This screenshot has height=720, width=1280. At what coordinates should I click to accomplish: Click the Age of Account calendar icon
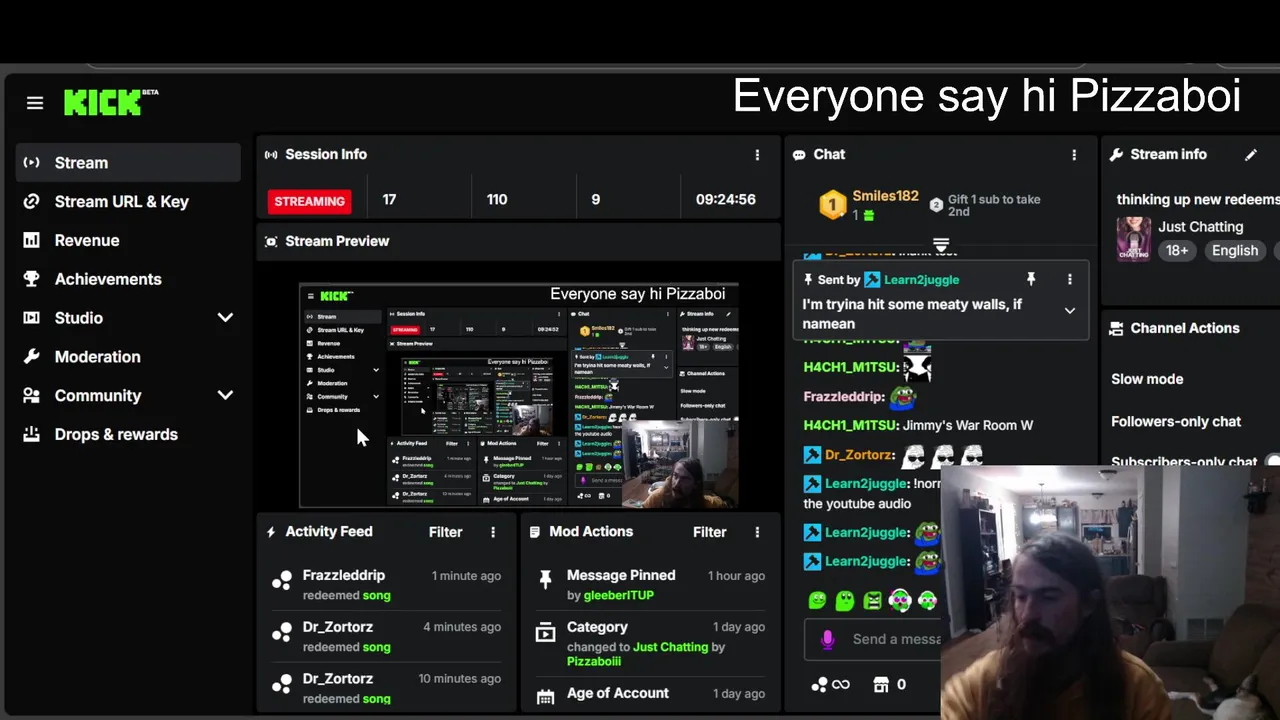[x=545, y=696]
